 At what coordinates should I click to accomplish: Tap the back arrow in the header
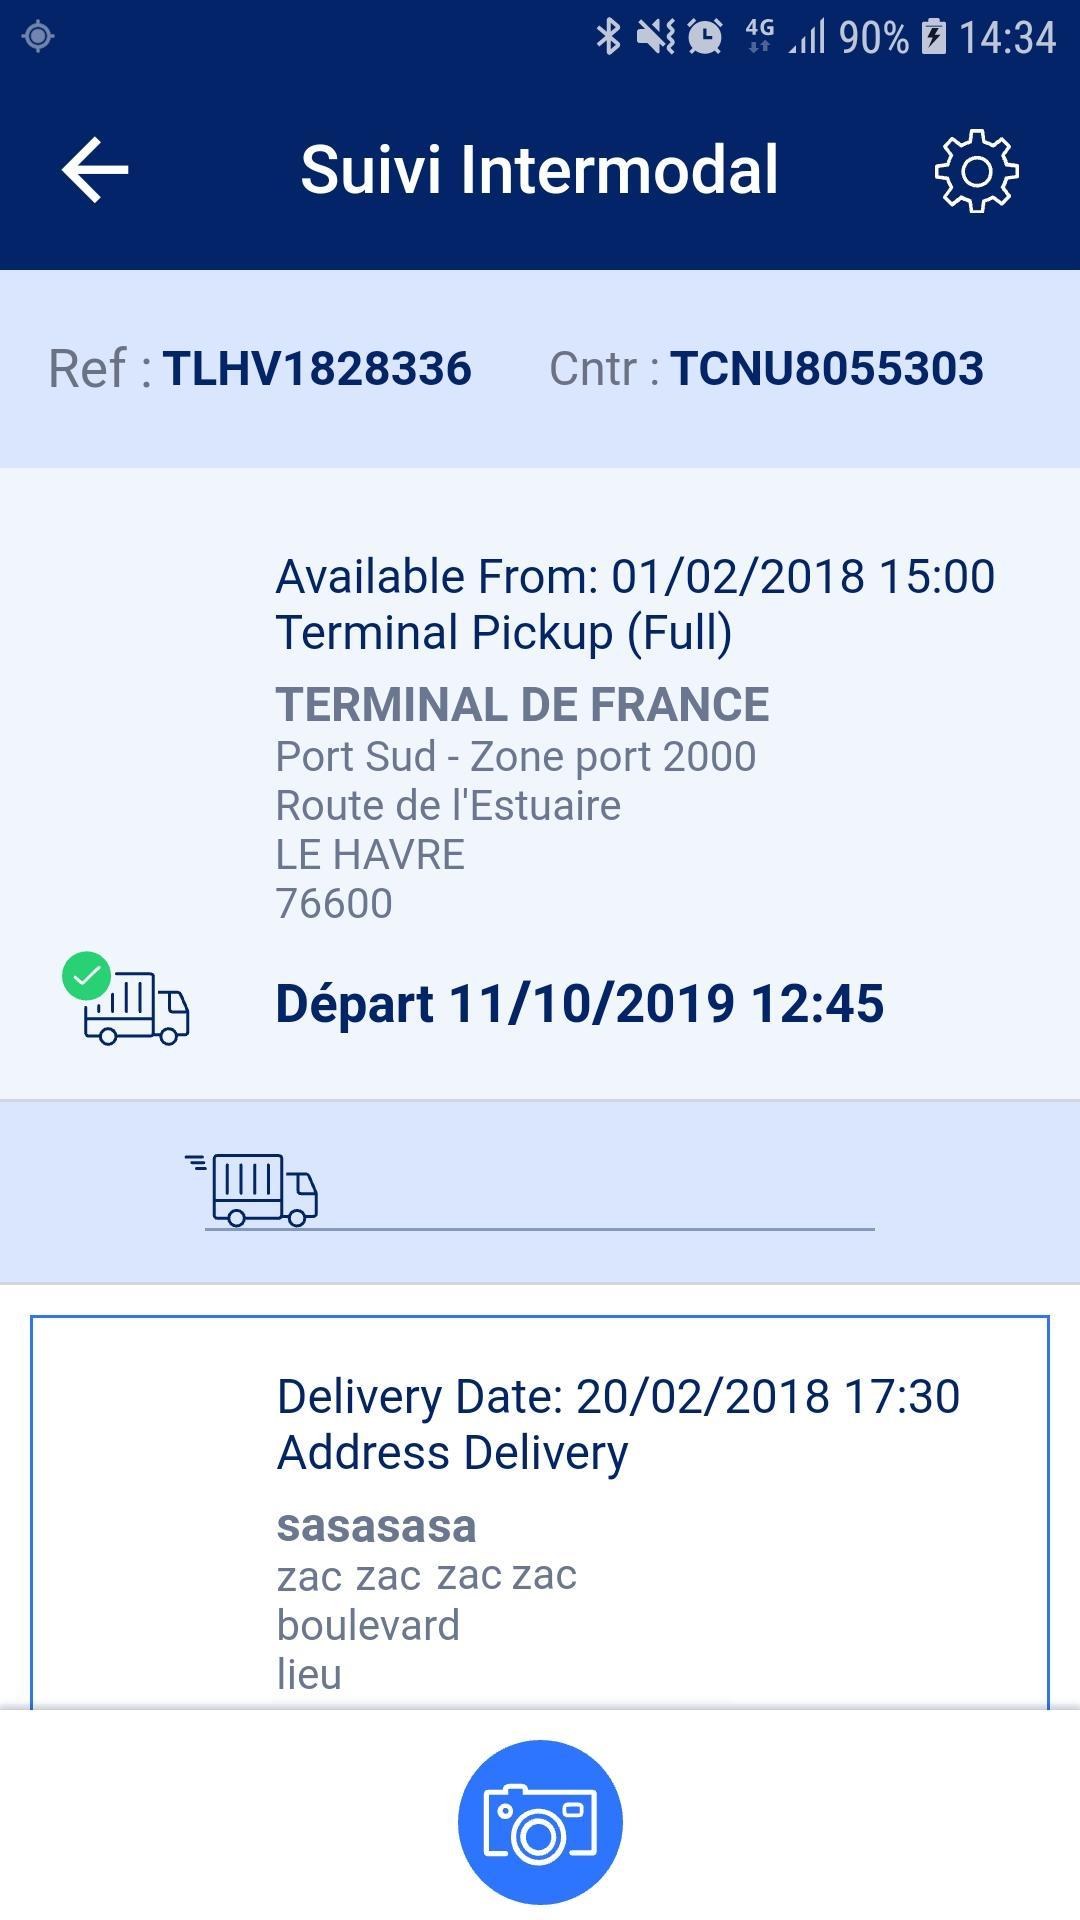point(95,170)
